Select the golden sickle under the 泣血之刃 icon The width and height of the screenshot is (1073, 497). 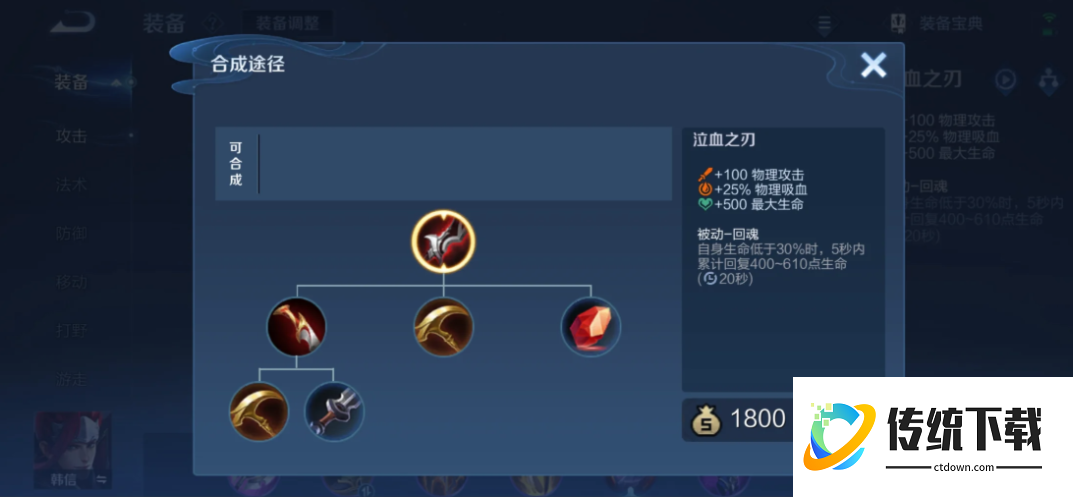tap(443, 327)
